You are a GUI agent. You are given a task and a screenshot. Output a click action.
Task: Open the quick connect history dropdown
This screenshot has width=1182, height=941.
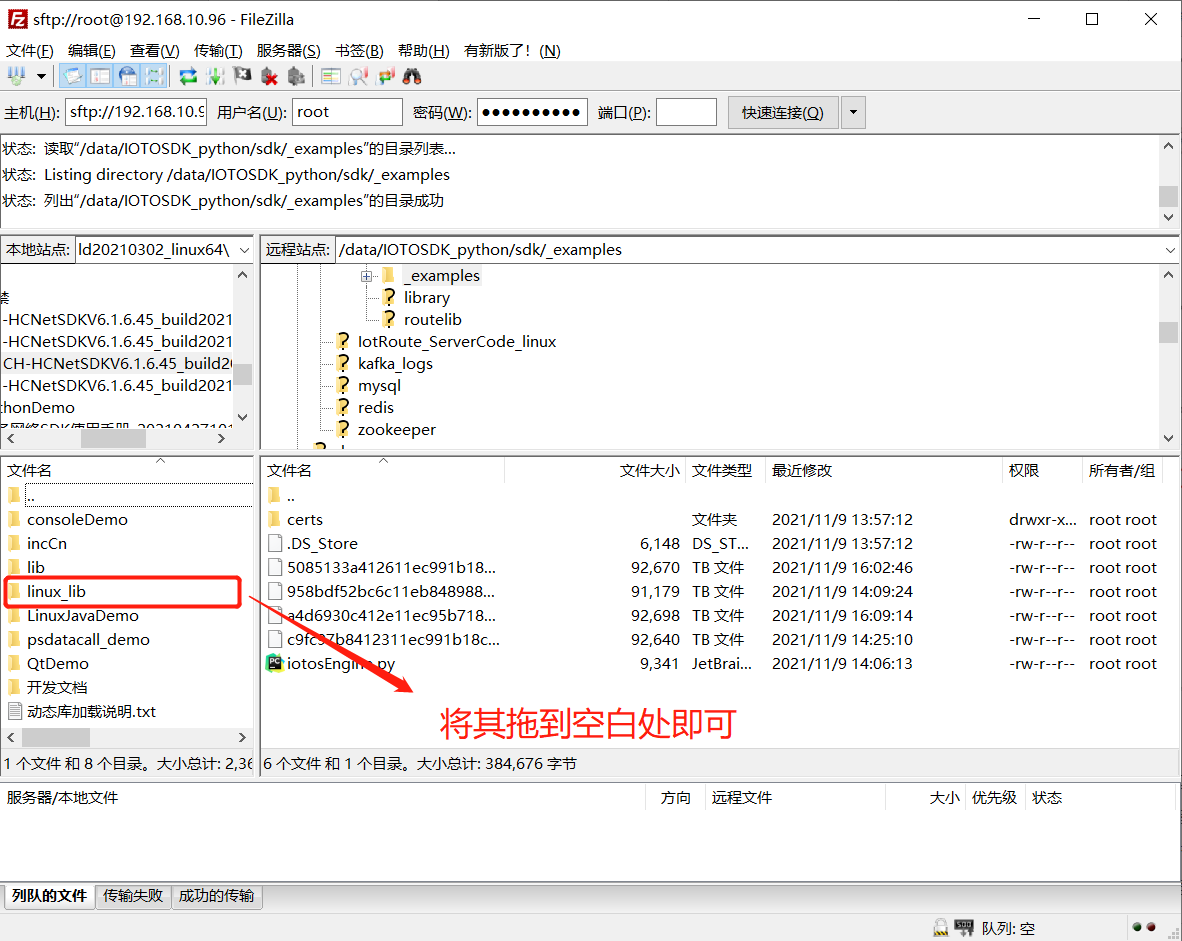click(x=853, y=113)
